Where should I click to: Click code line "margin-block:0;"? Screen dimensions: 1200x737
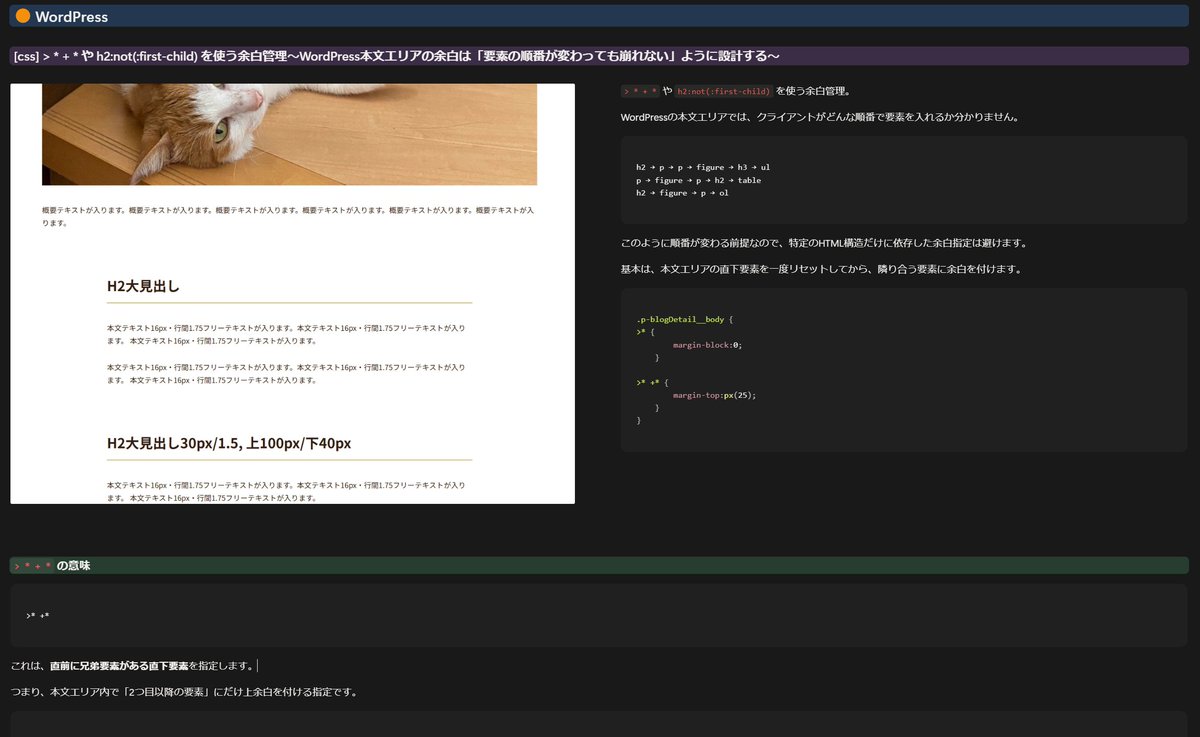(x=708, y=344)
